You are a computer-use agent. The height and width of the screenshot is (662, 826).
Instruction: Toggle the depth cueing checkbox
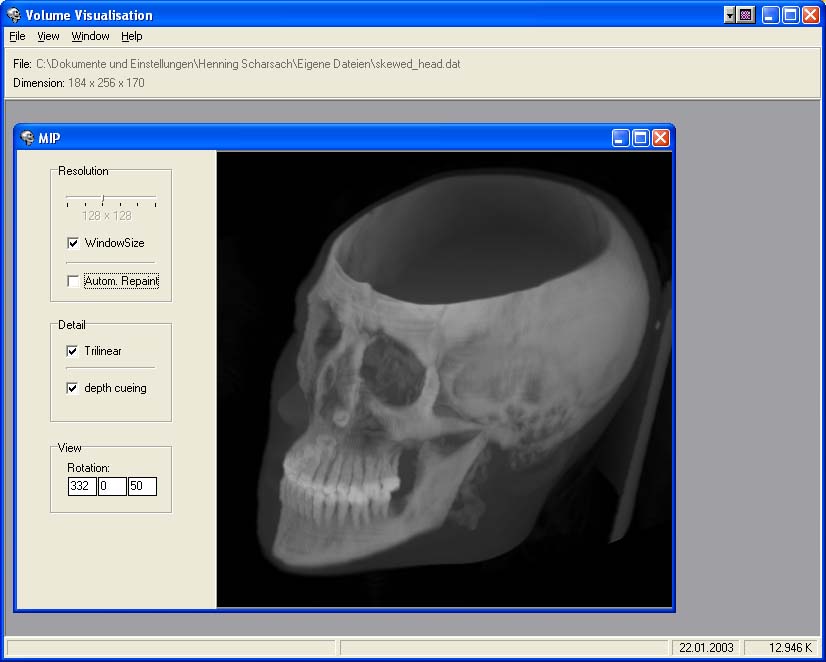[x=73, y=388]
